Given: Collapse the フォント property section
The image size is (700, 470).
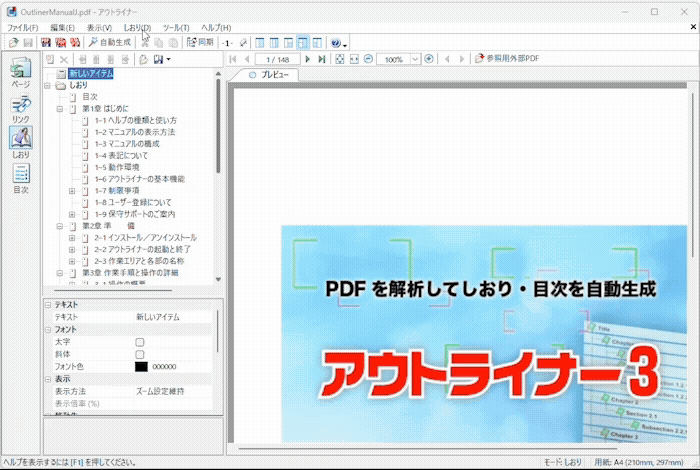Looking at the screenshot, I should [47, 329].
